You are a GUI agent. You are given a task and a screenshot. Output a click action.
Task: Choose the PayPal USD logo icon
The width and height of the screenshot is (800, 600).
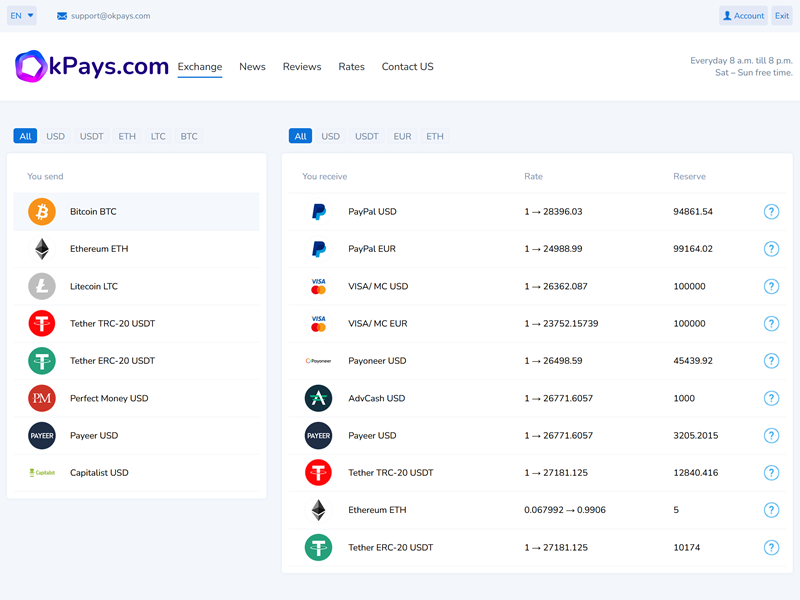tap(318, 212)
